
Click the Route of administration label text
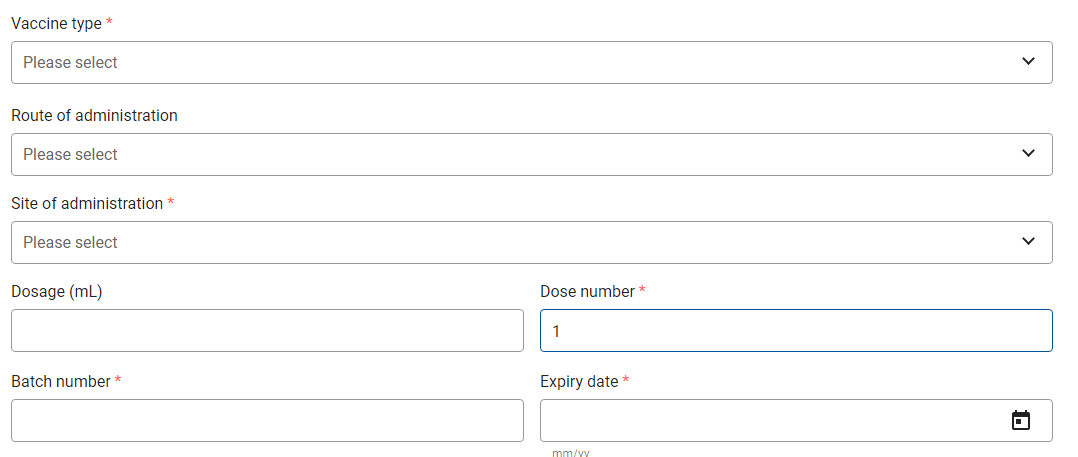pos(94,115)
